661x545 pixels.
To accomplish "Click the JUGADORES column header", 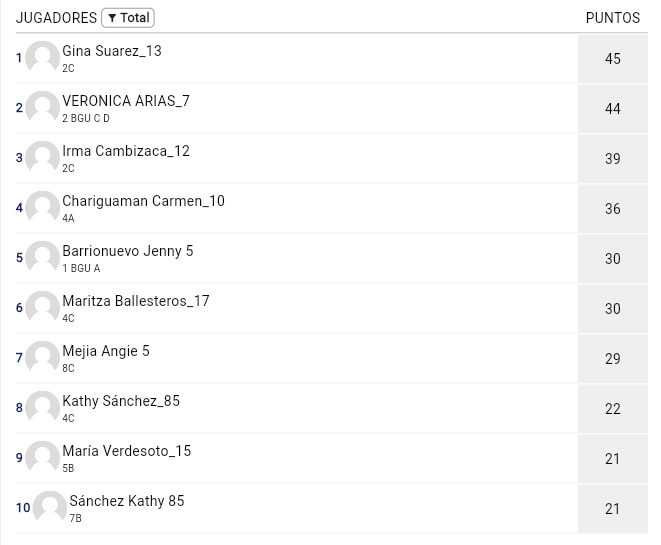I will (56, 18).
